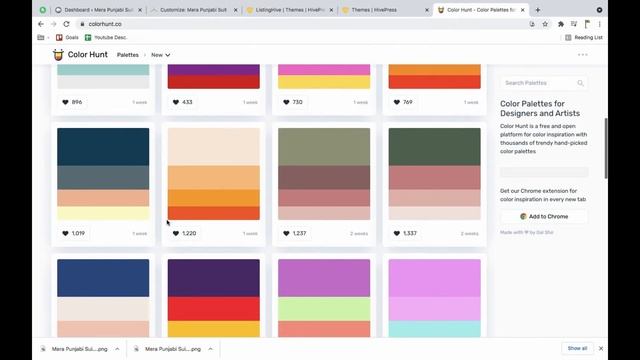Switch to ListingHive Themes HivePress tab
The height and width of the screenshot is (360, 640).
(x=290, y=10)
